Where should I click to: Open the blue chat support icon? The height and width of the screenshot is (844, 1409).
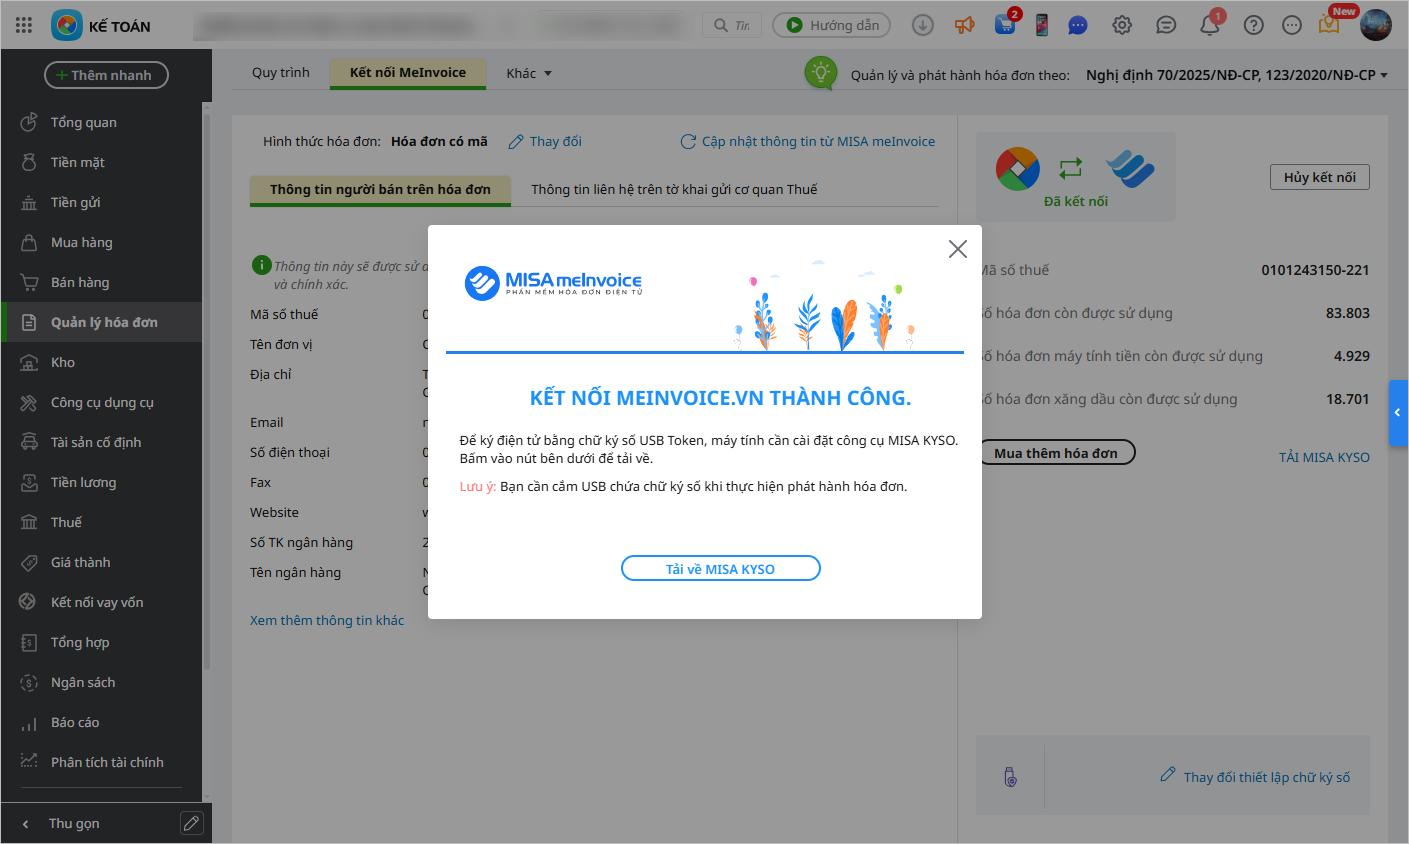[x=1078, y=25]
